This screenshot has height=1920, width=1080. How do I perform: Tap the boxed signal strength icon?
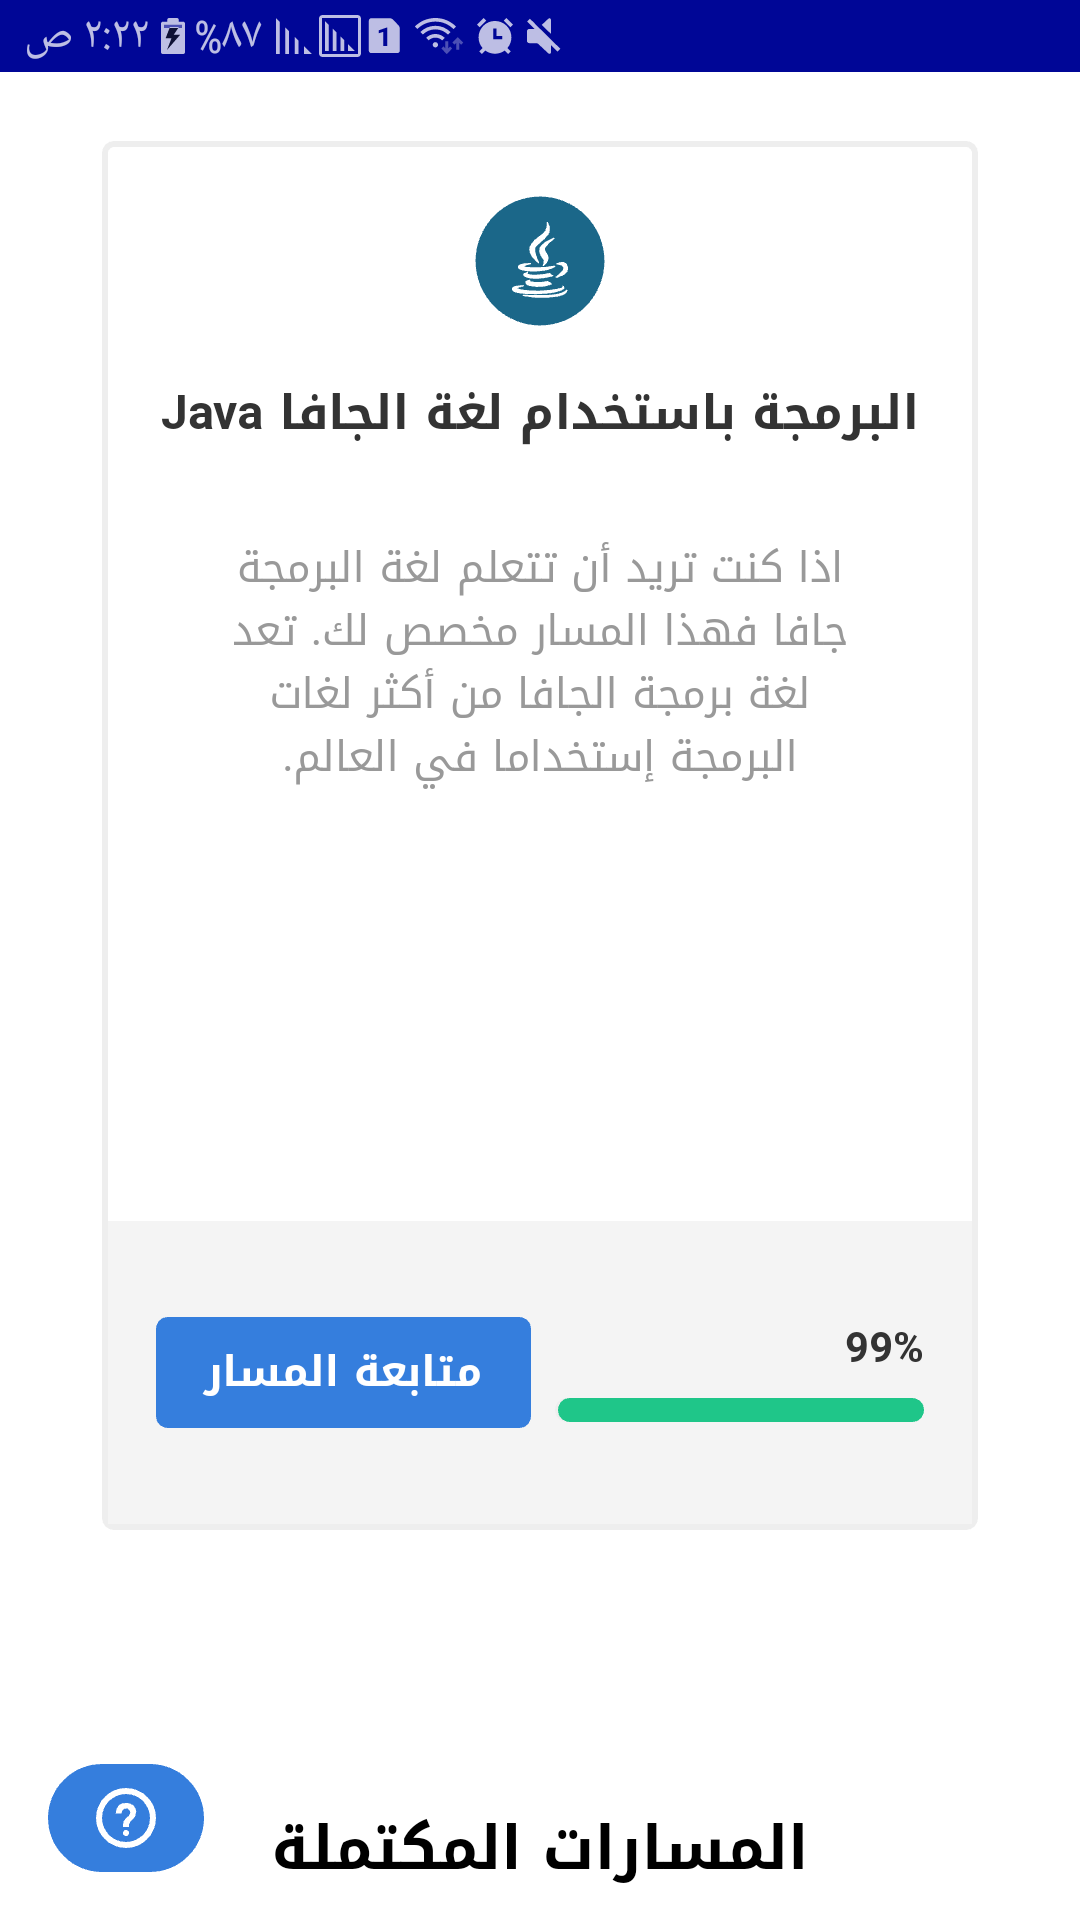point(340,37)
